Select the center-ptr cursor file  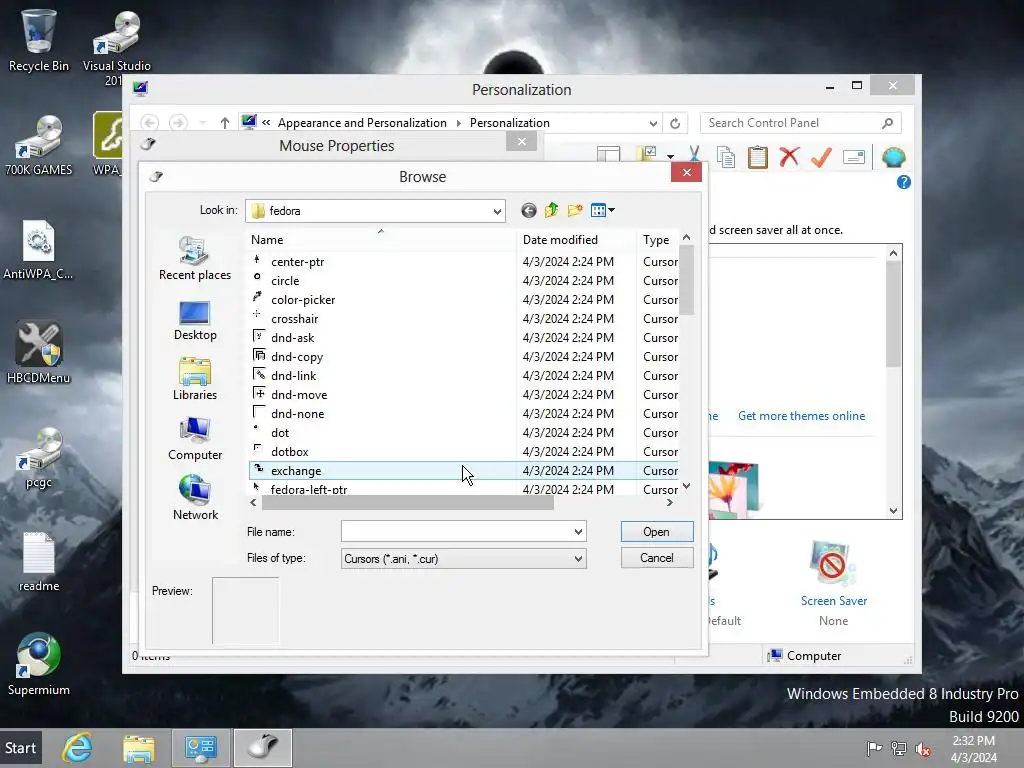point(297,262)
